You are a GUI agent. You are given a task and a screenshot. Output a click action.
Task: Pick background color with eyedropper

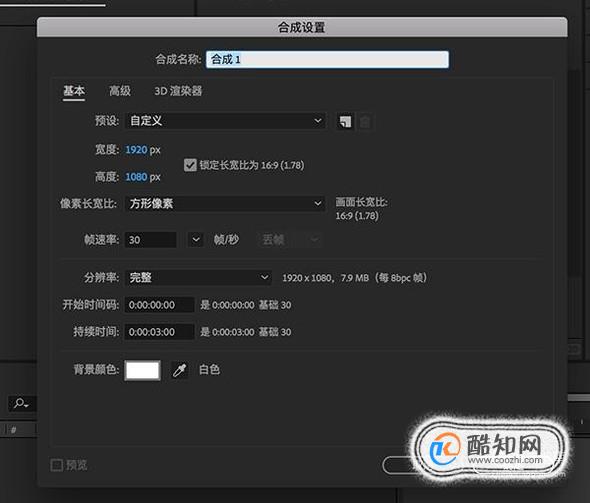179,370
